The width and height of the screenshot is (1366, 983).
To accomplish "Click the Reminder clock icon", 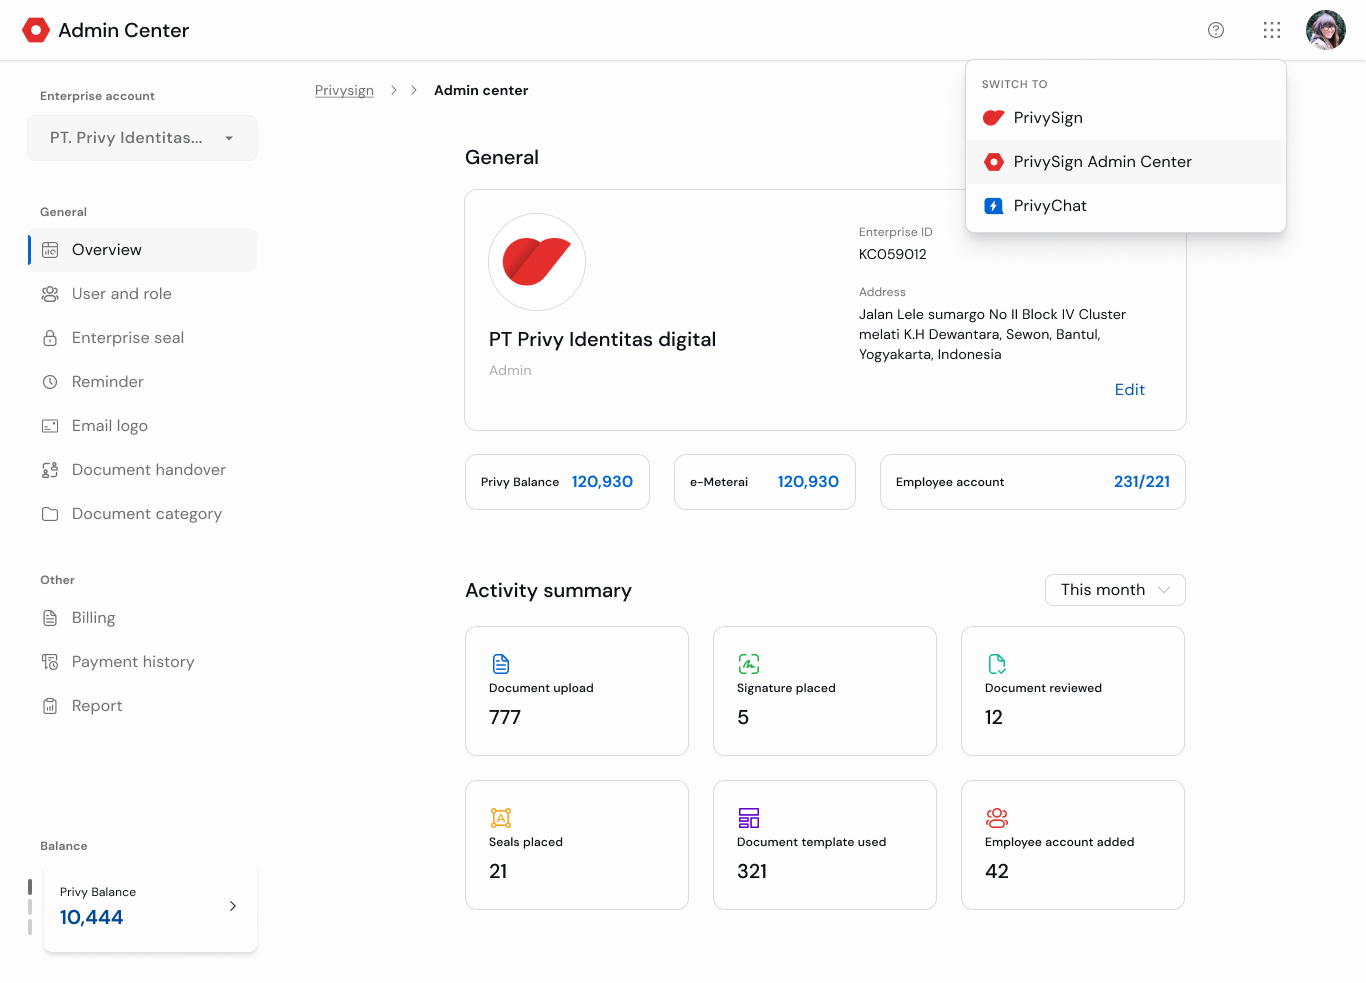I will point(50,382).
